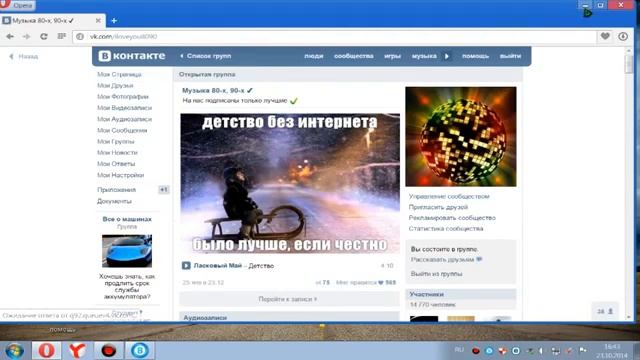Click Назад on the left edge

point(24,56)
